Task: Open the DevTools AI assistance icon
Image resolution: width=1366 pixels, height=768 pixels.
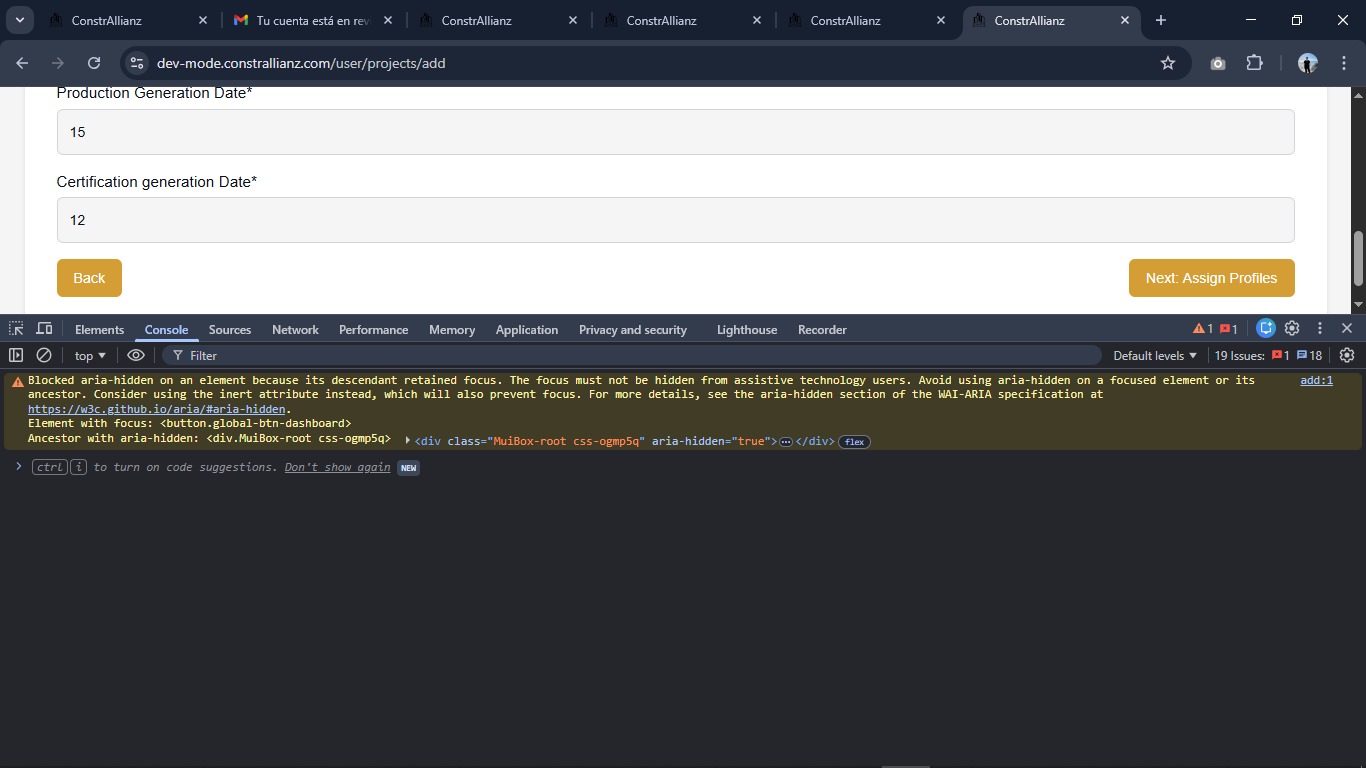Action: pos(1266,328)
